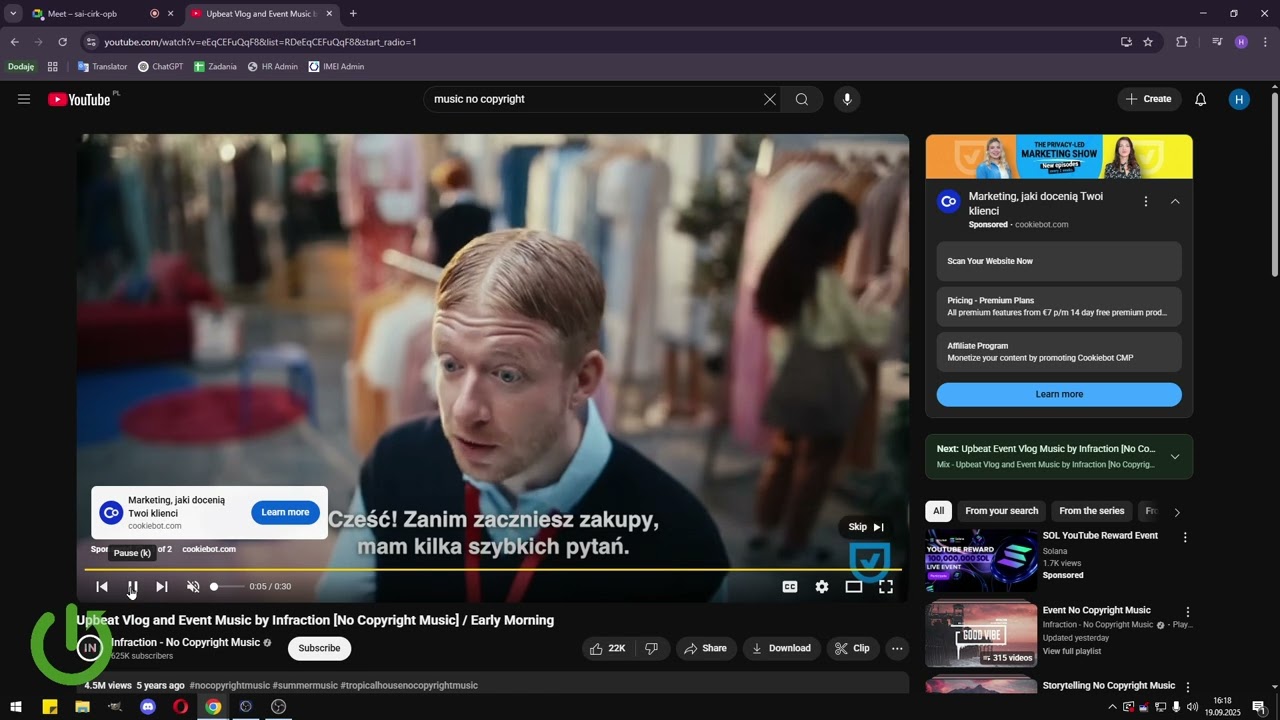The height and width of the screenshot is (720, 1280).
Task: Open Event No Copyright Music playlist thumbnail
Action: pyautogui.click(x=981, y=634)
